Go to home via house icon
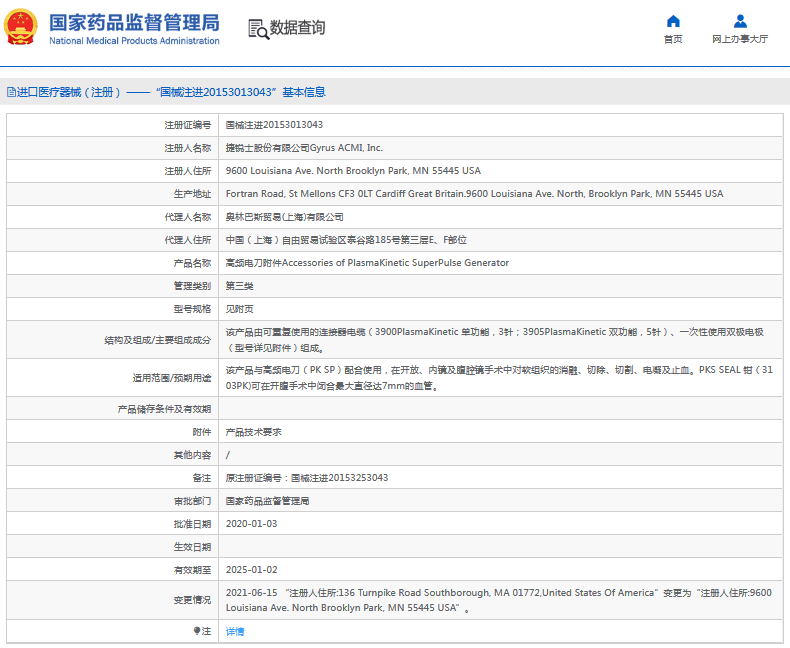This screenshot has width=790, height=648. (x=673, y=21)
